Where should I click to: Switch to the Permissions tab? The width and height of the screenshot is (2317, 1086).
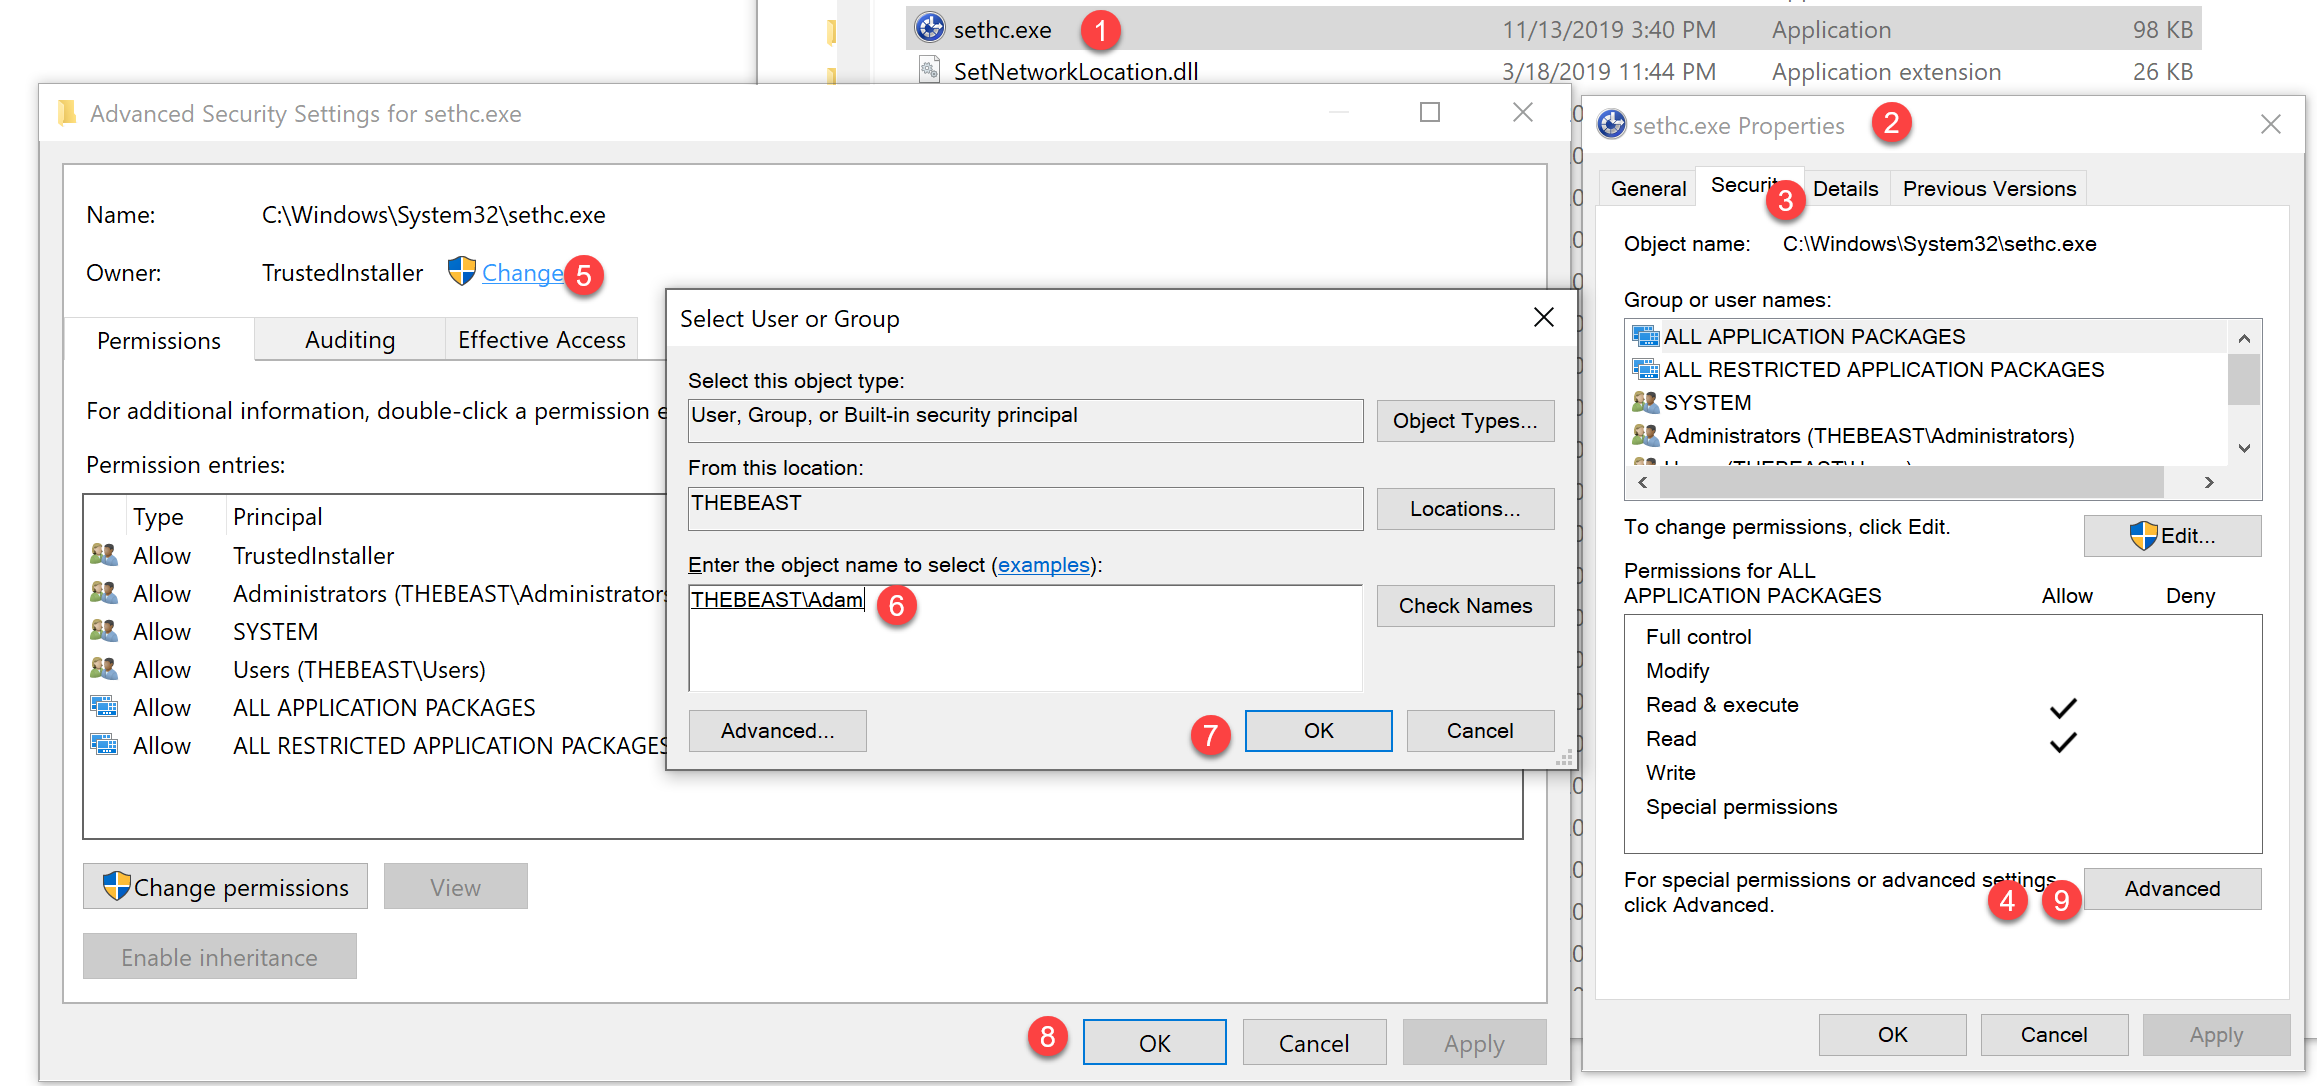point(159,340)
